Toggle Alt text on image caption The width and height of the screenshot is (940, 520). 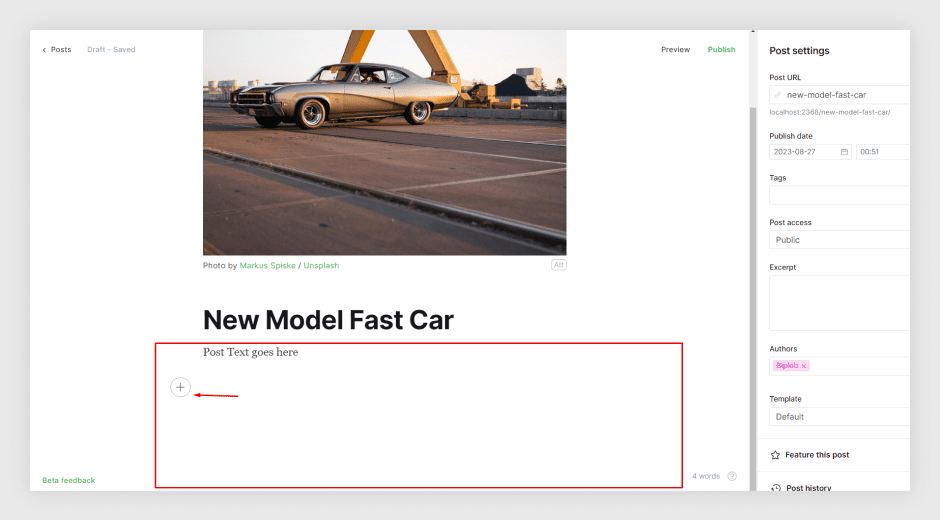point(559,265)
